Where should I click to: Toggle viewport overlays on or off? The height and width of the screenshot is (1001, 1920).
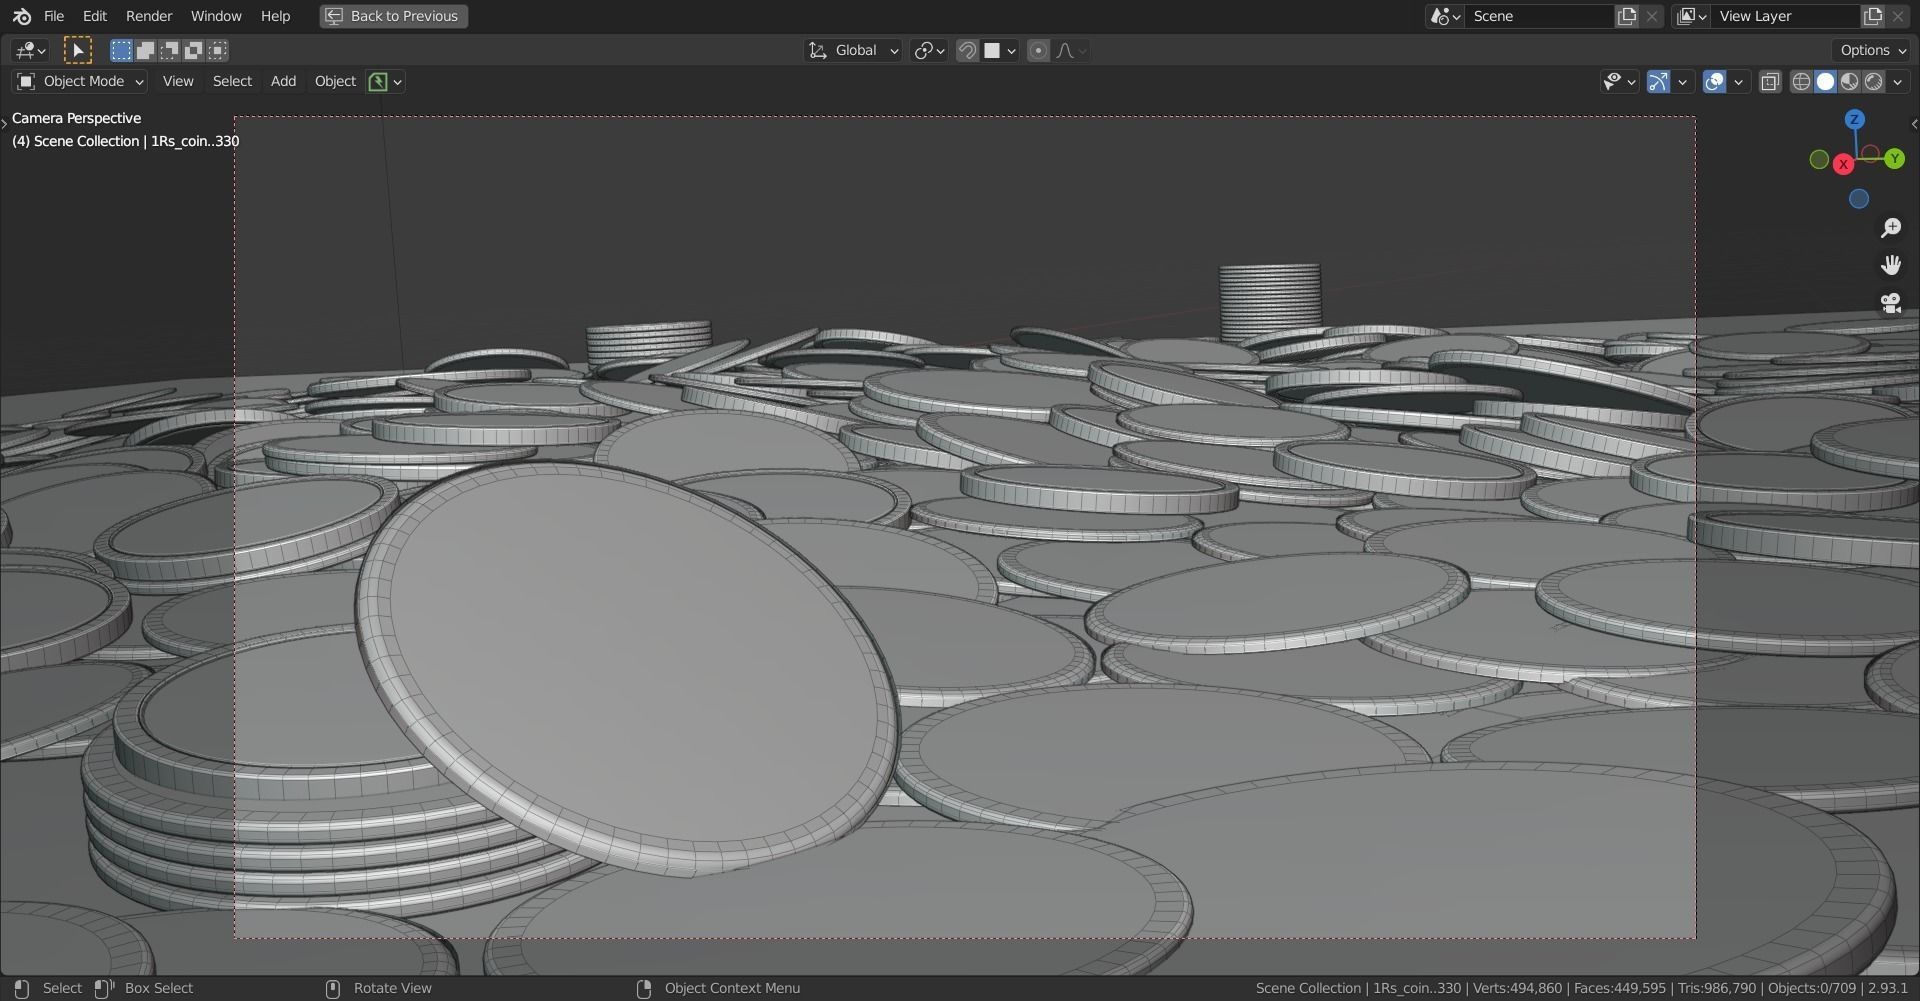1716,81
